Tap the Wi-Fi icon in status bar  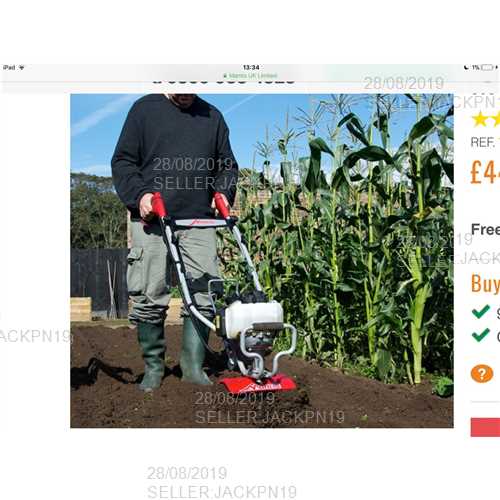21,68
